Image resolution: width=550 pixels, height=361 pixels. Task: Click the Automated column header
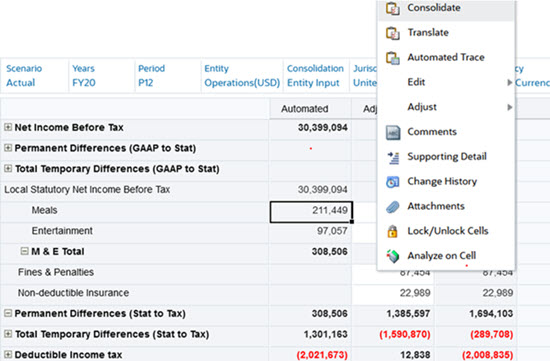coord(310,109)
